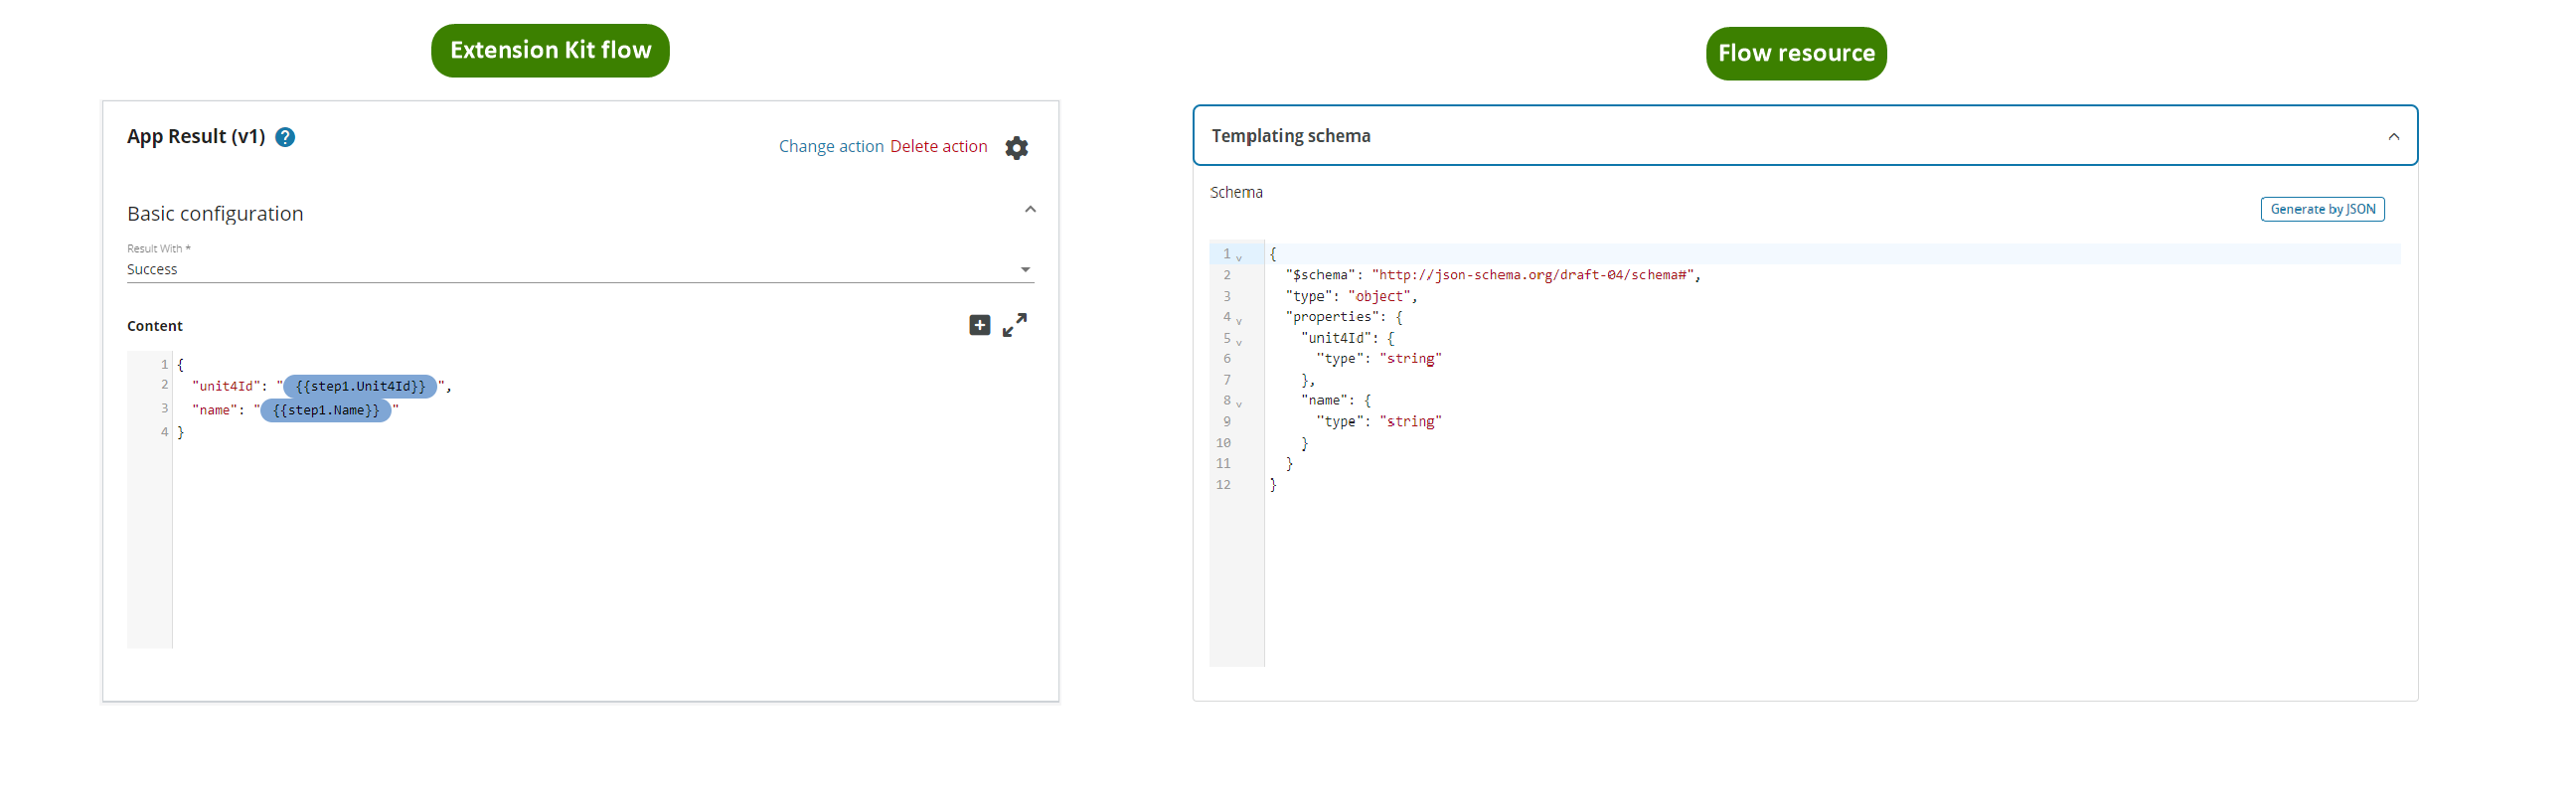Viewport: 2576px width, 805px height.
Task: Fold schema line 1 code block
Action: (1239, 257)
